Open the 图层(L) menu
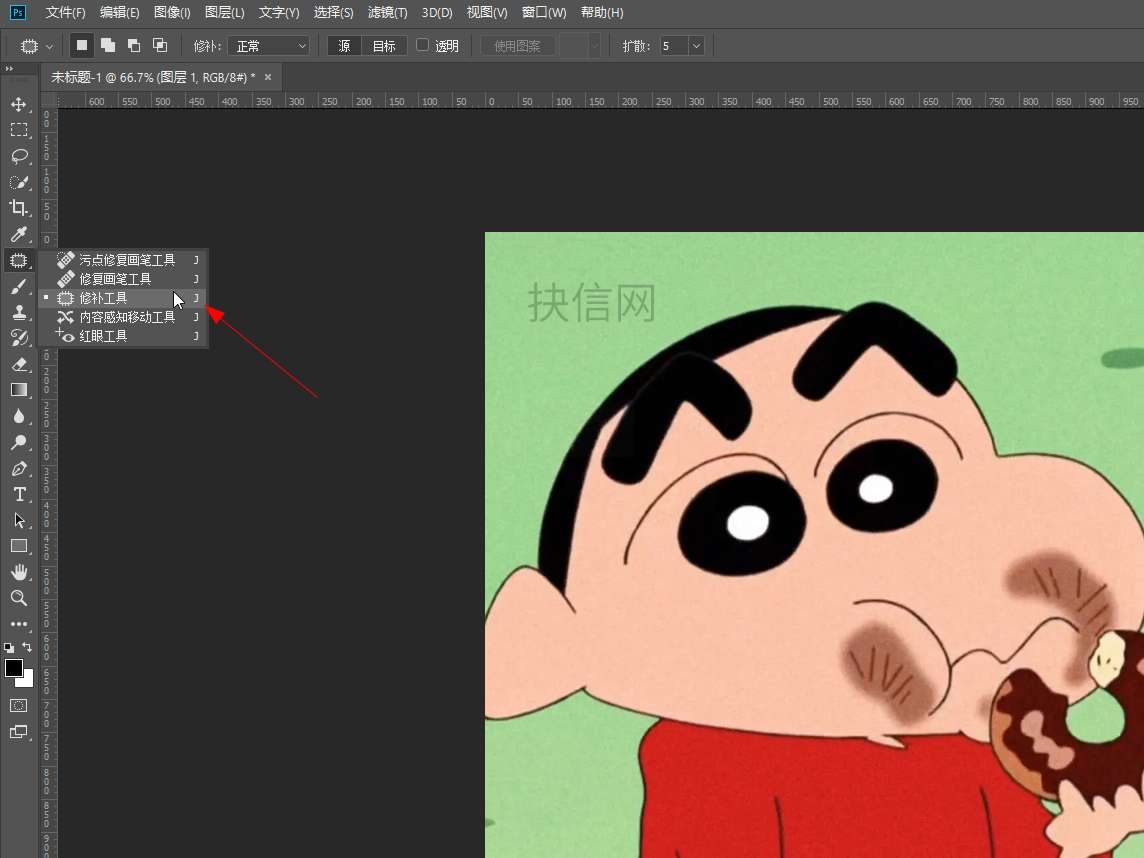Viewport: 1144px width, 858px height. pyautogui.click(x=225, y=12)
